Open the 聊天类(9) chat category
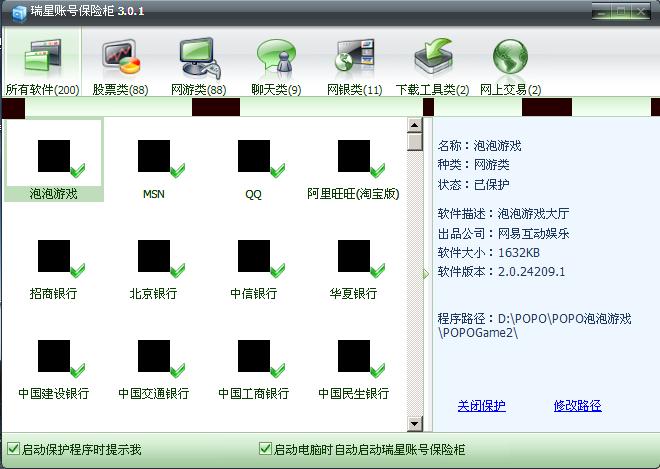Viewport: 660px width, 469px height. [x=276, y=67]
